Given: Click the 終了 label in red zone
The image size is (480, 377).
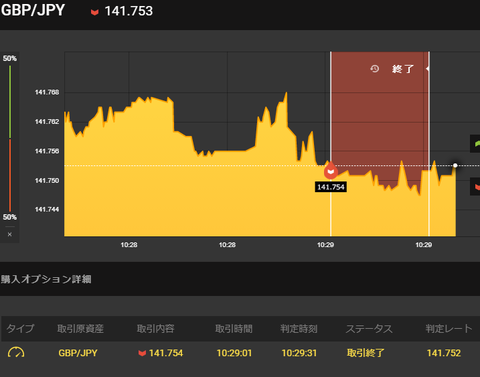Looking at the screenshot, I should 403,69.
